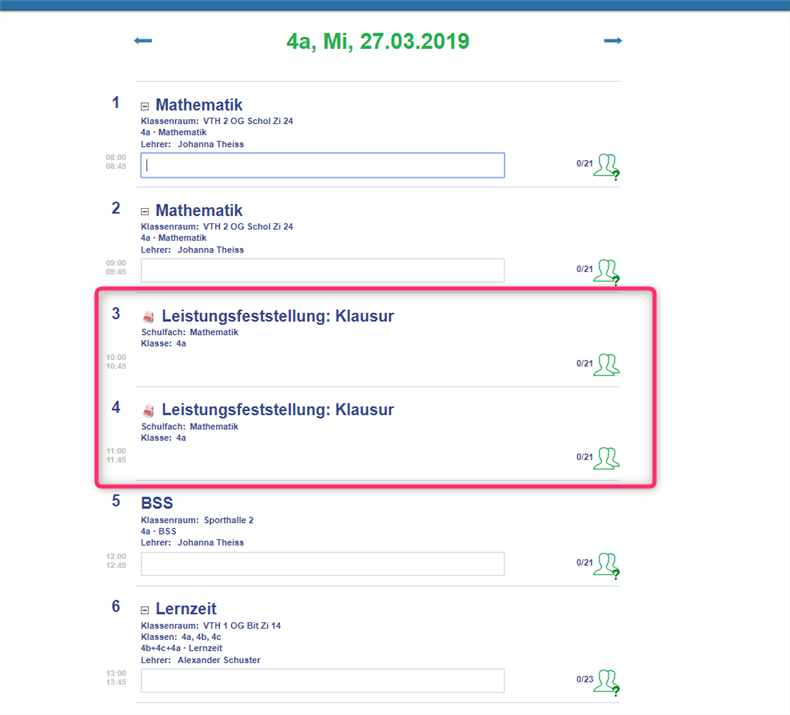Open attendance icon for lesson 4 Klausur
This screenshot has width=790, height=715.
606,458
